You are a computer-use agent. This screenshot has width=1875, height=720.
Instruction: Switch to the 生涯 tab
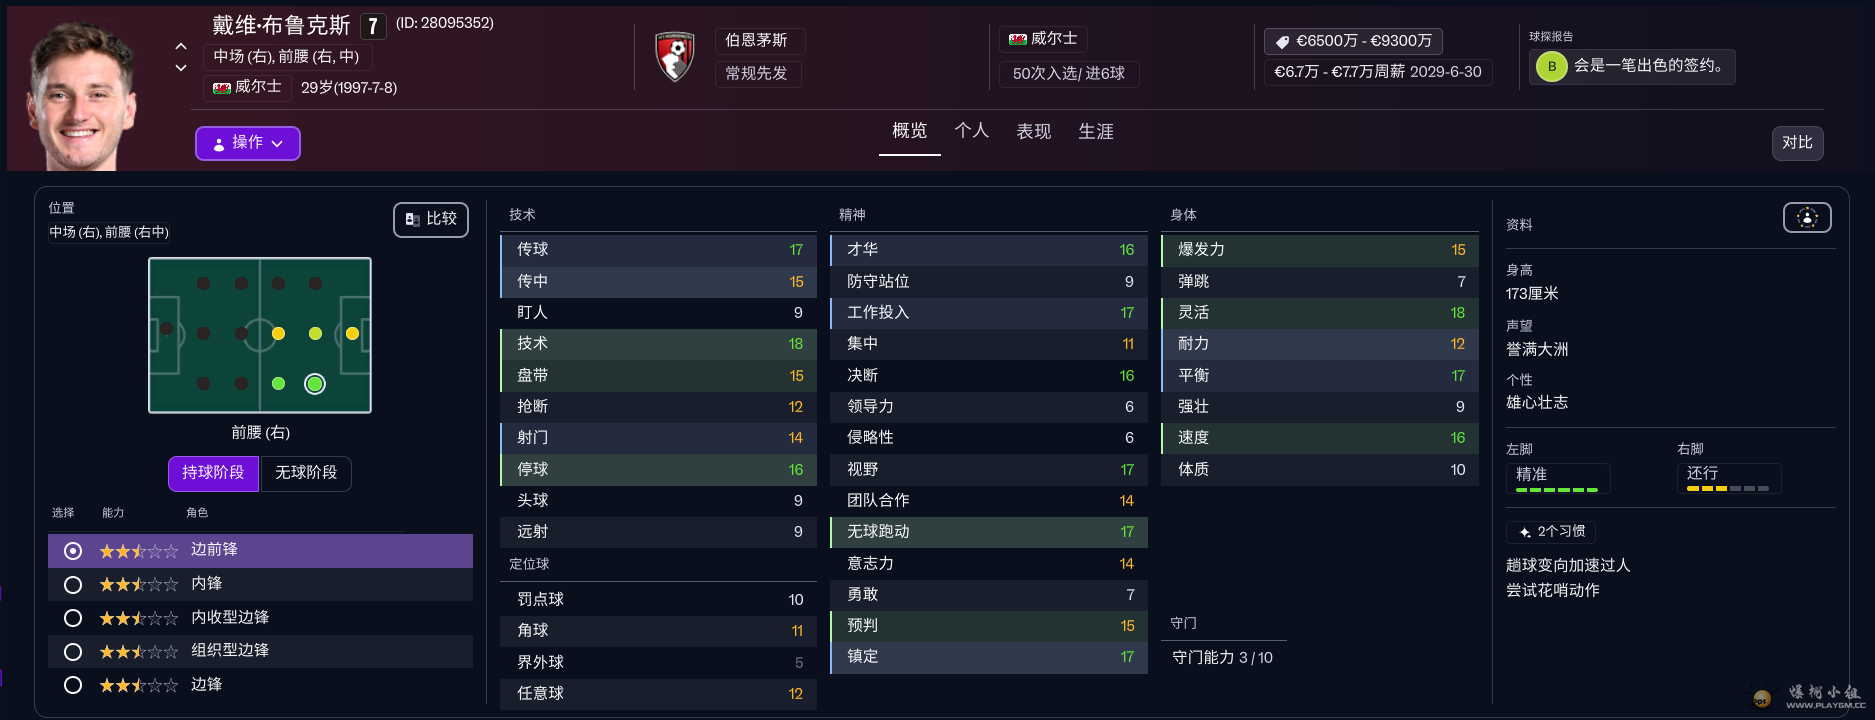tap(1096, 131)
